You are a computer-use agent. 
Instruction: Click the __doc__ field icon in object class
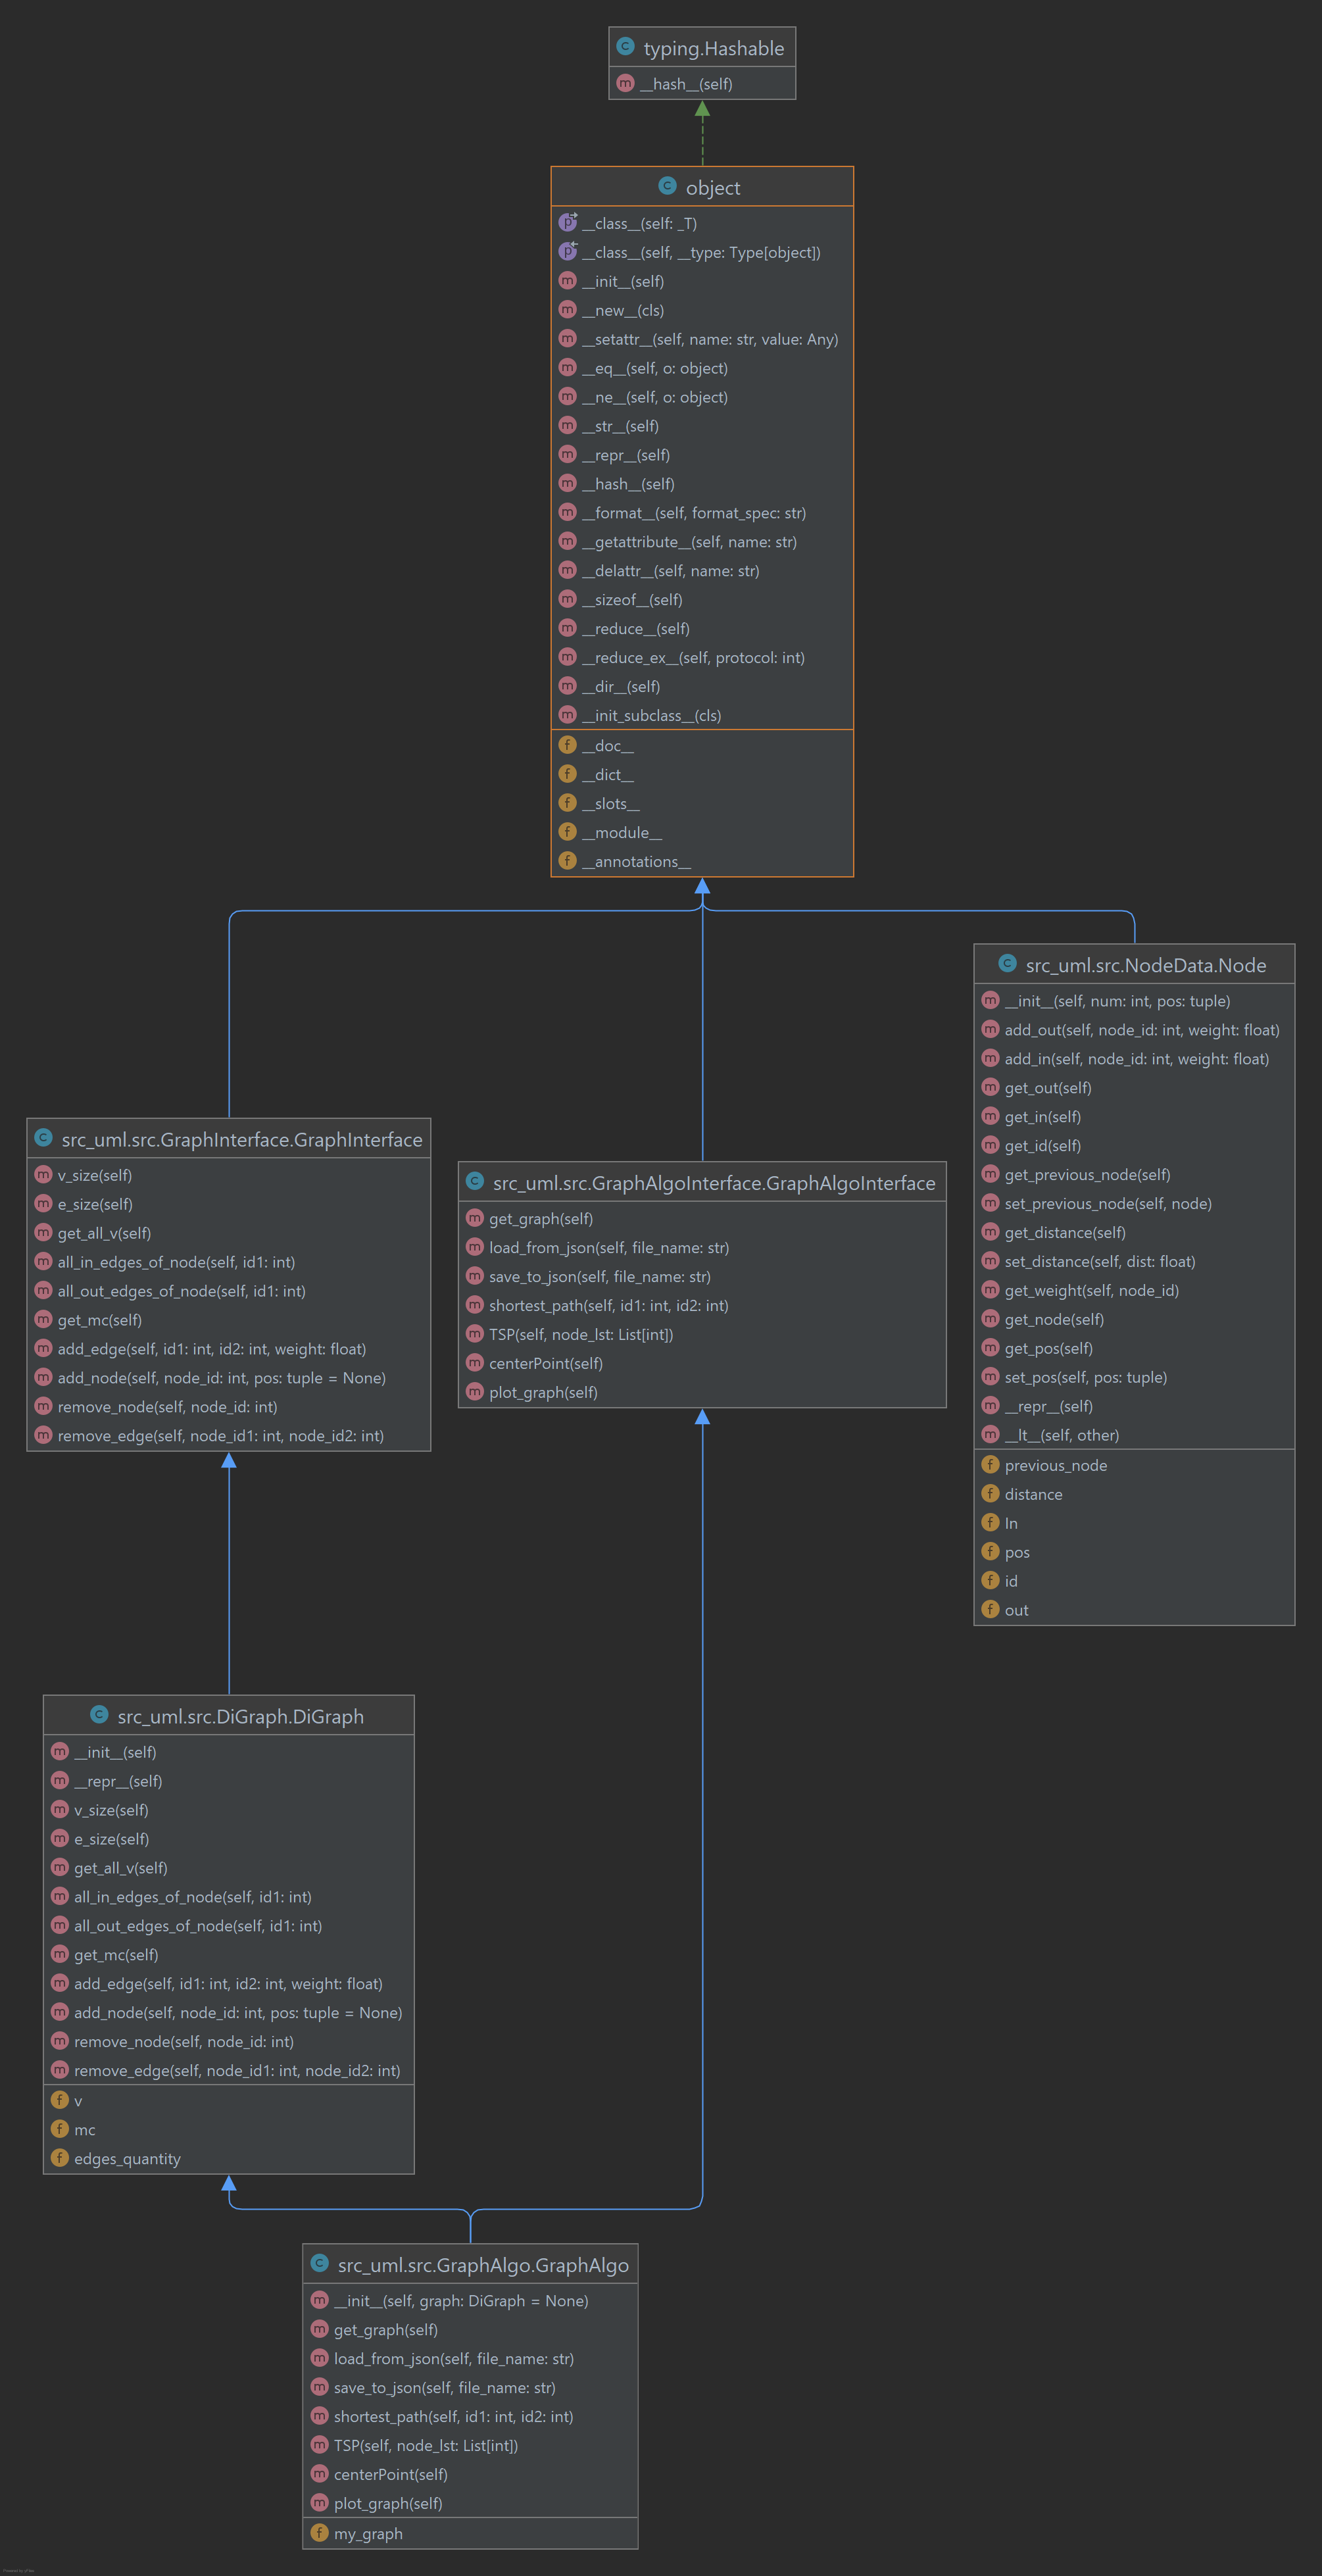click(x=567, y=745)
